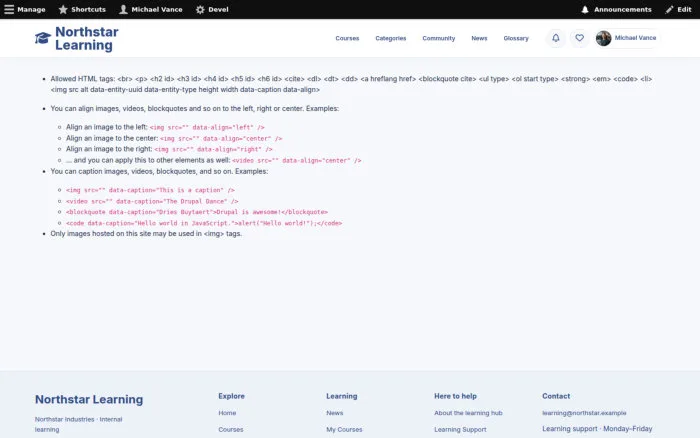Click the Devel gear icon

[x=200, y=9]
